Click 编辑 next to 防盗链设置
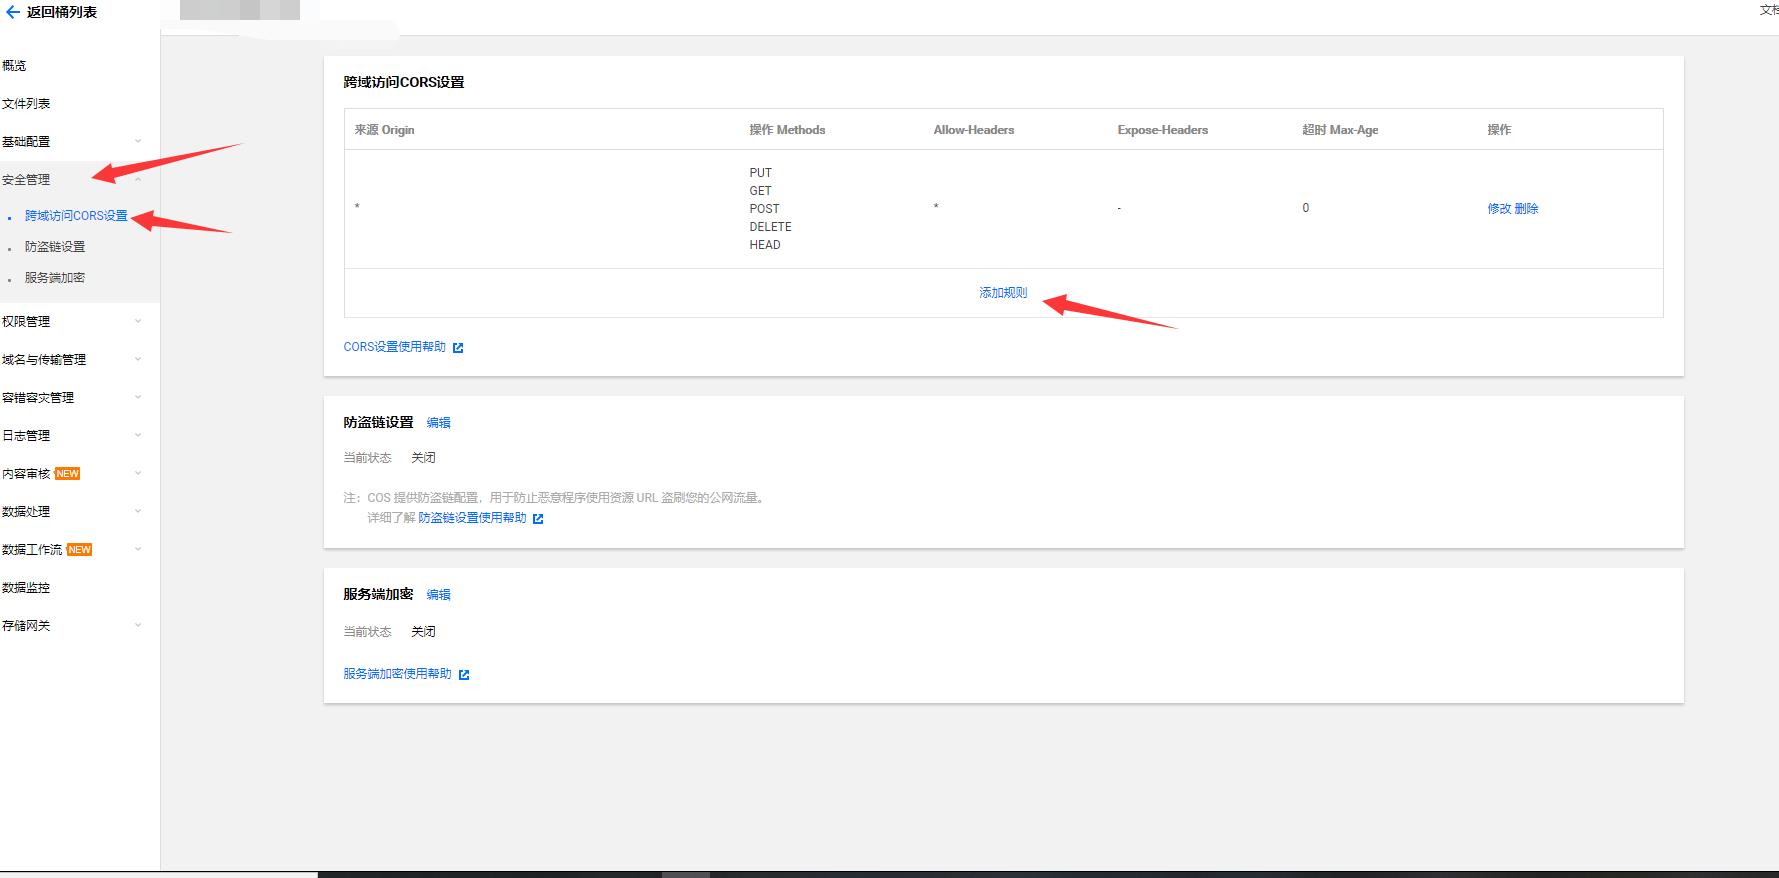 (x=439, y=423)
